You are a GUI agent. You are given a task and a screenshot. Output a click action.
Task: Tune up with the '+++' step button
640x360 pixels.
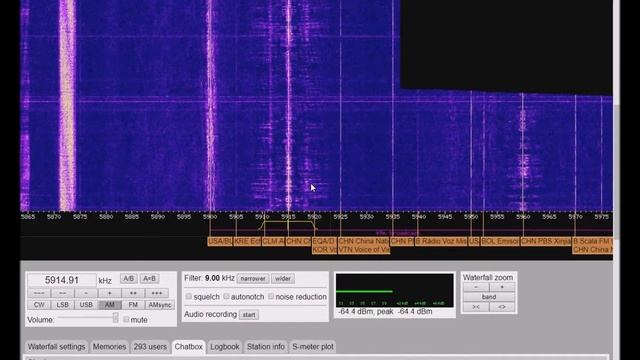click(x=157, y=293)
